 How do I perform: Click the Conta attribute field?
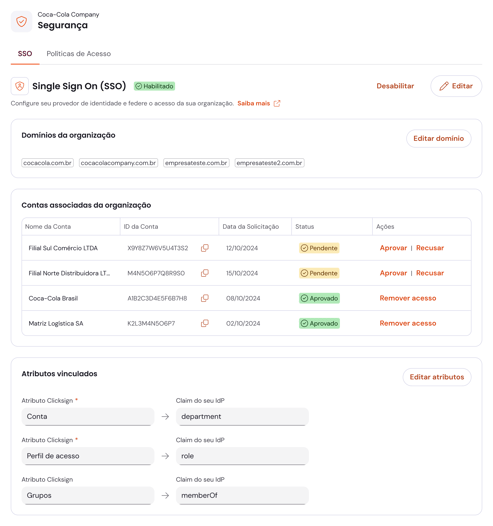click(88, 417)
